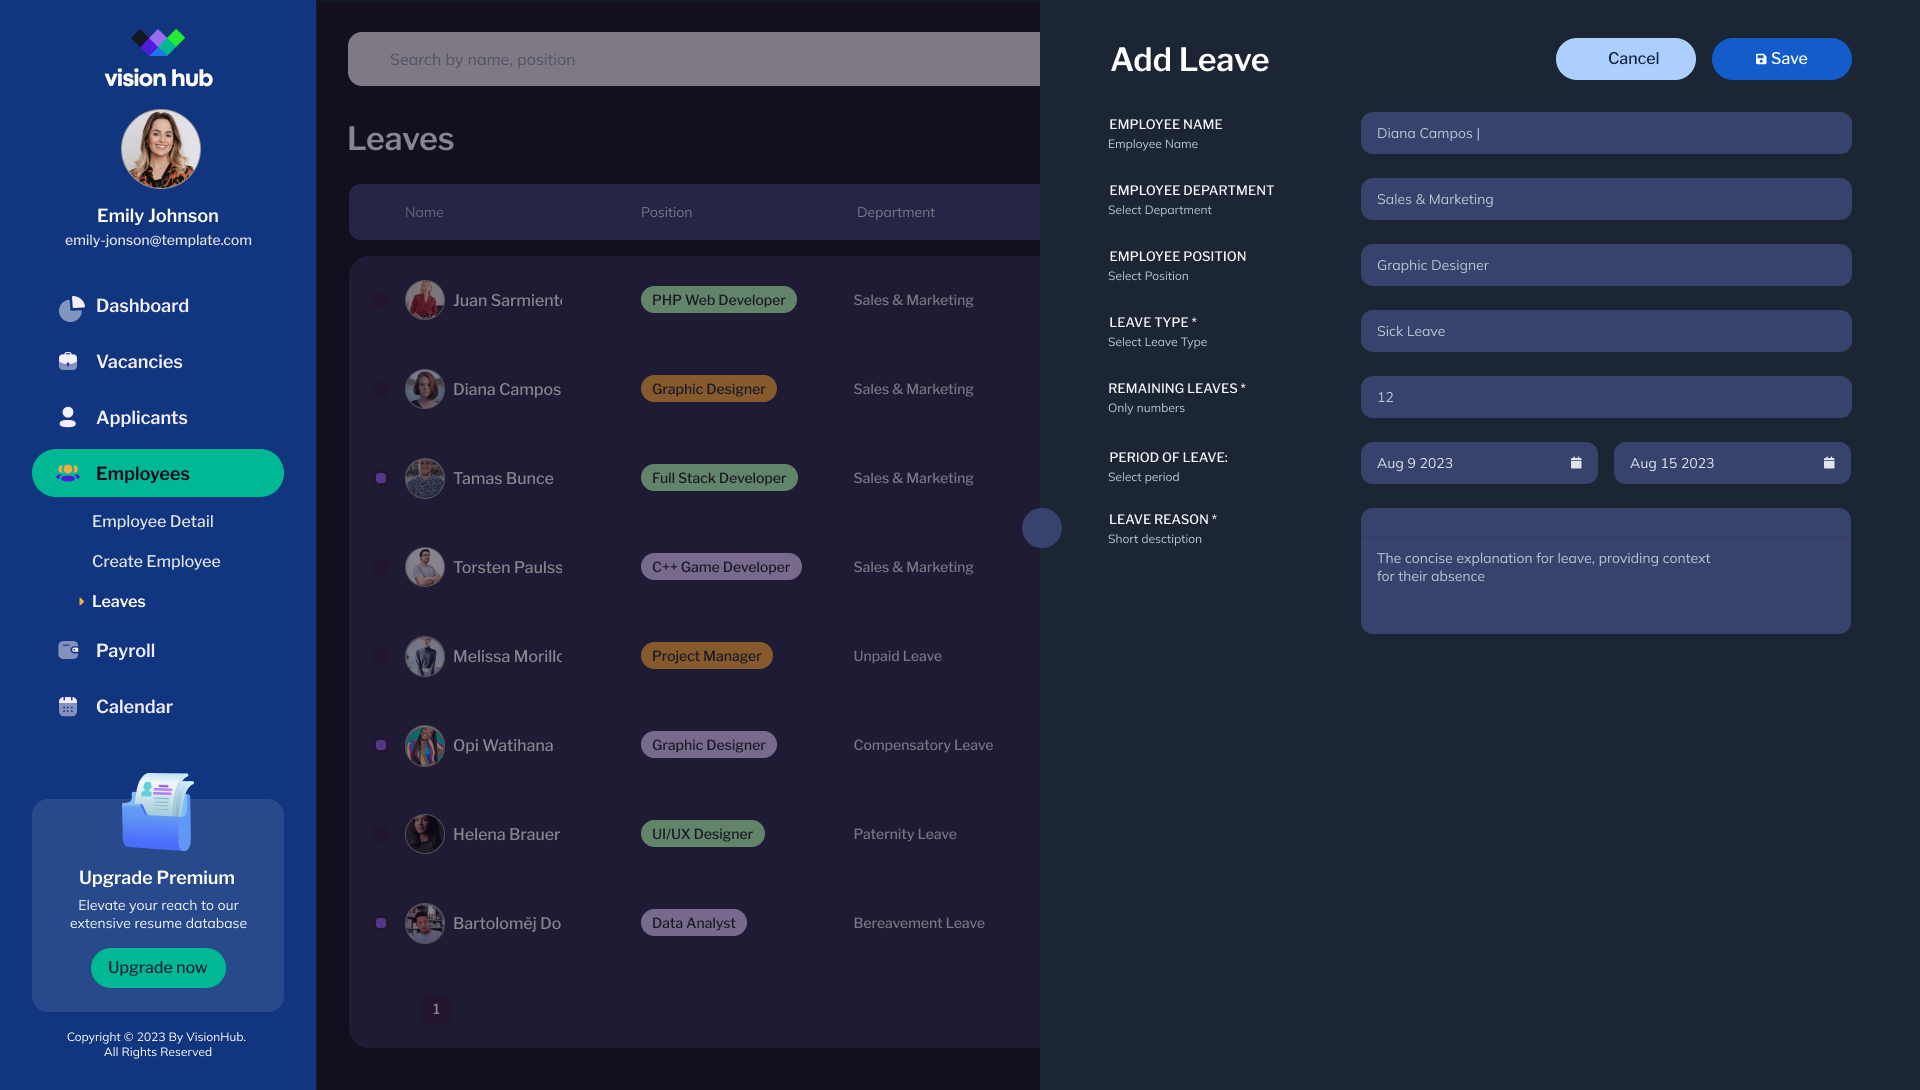Select the Employees menu item

click(158, 473)
